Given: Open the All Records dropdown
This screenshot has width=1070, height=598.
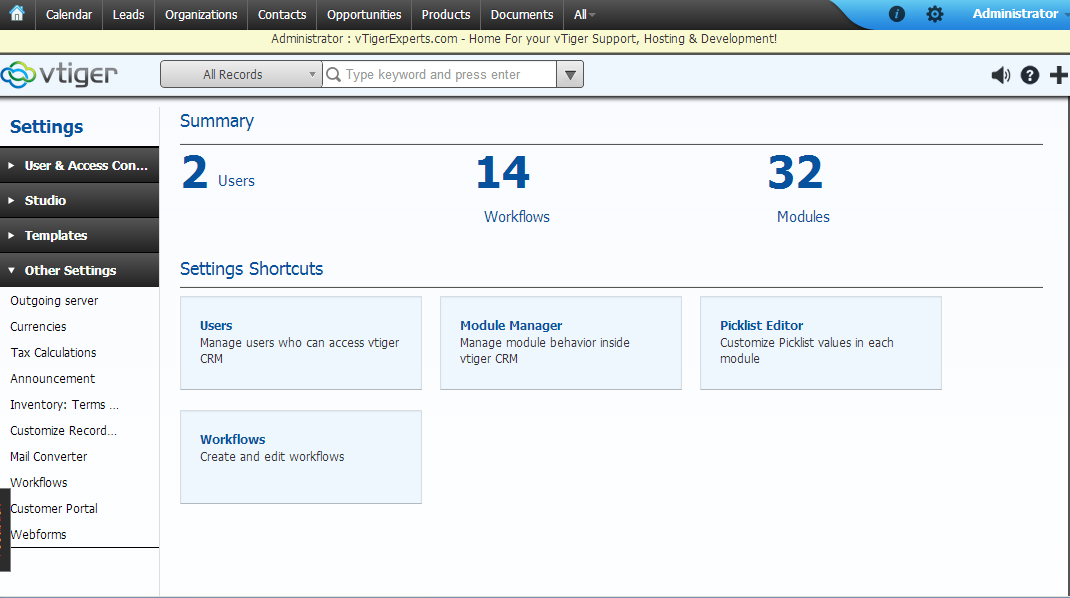Looking at the screenshot, I should (240, 74).
